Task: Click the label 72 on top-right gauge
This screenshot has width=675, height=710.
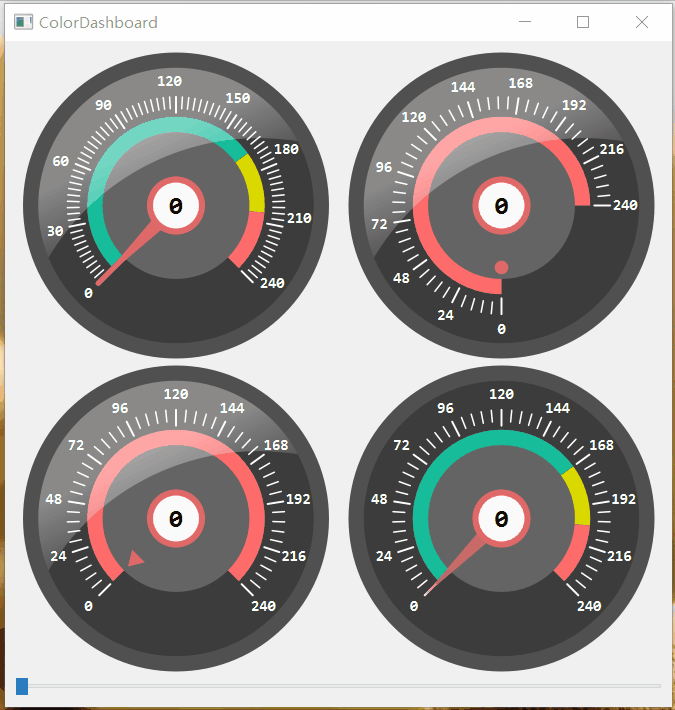Action: tap(379, 224)
